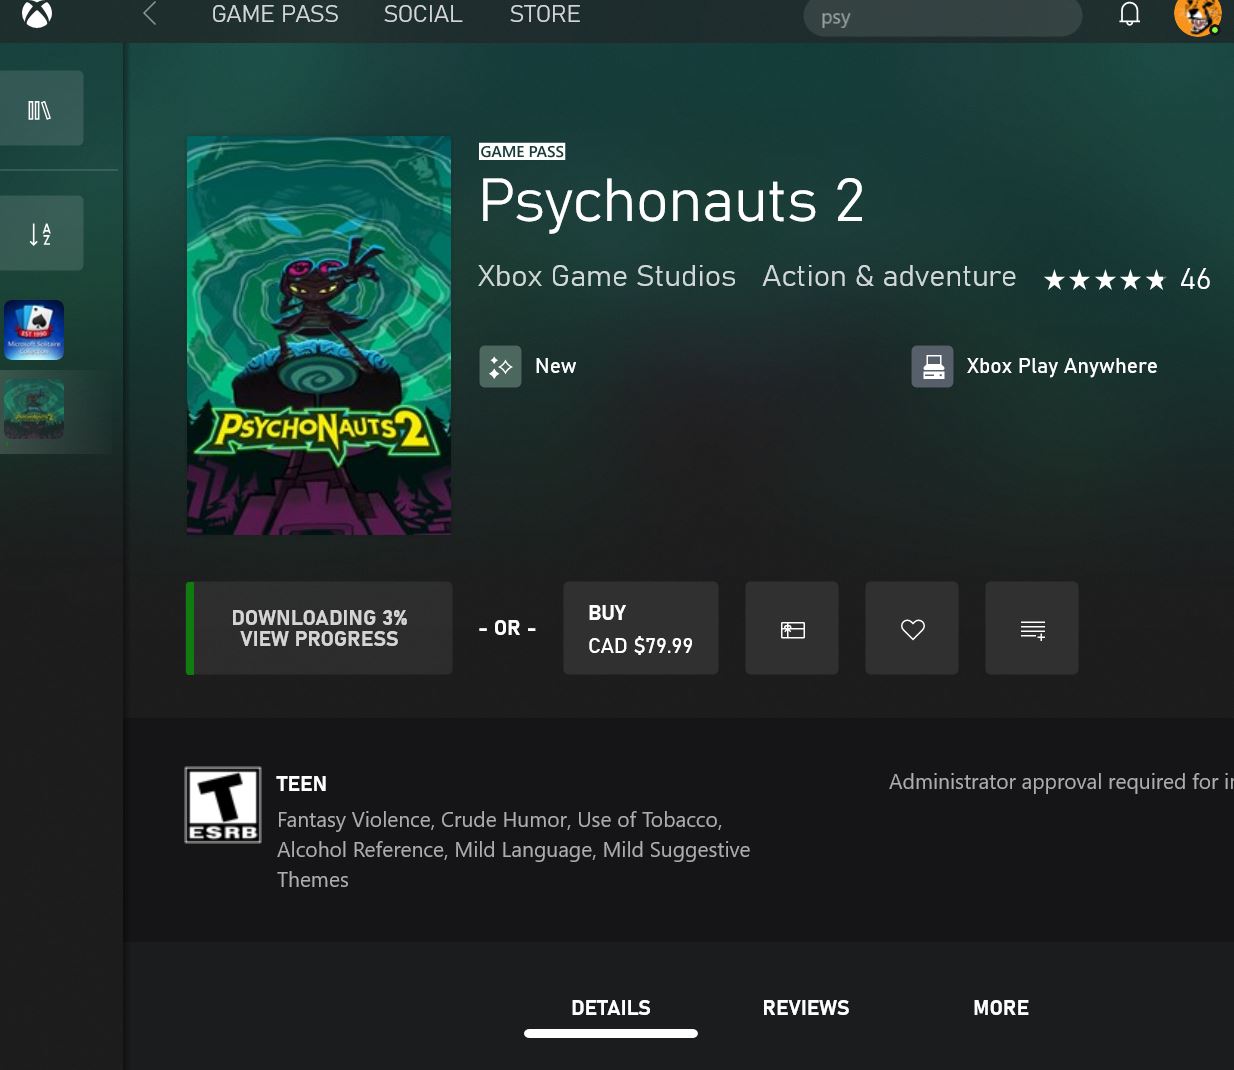
Task: Go back using the left arrow
Action: pos(150,14)
